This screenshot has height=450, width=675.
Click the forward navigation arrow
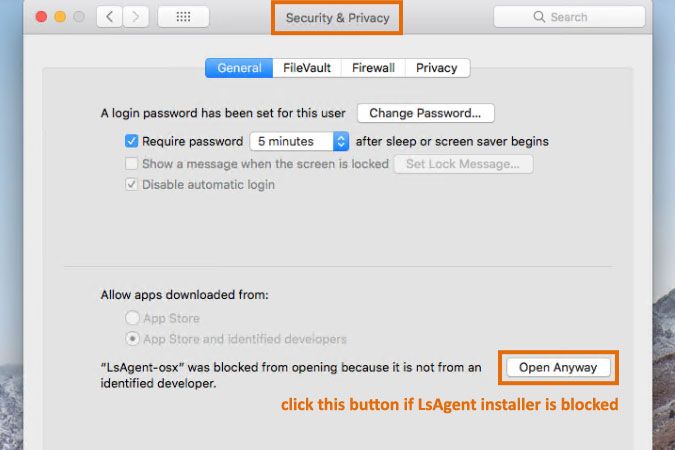click(136, 17)
